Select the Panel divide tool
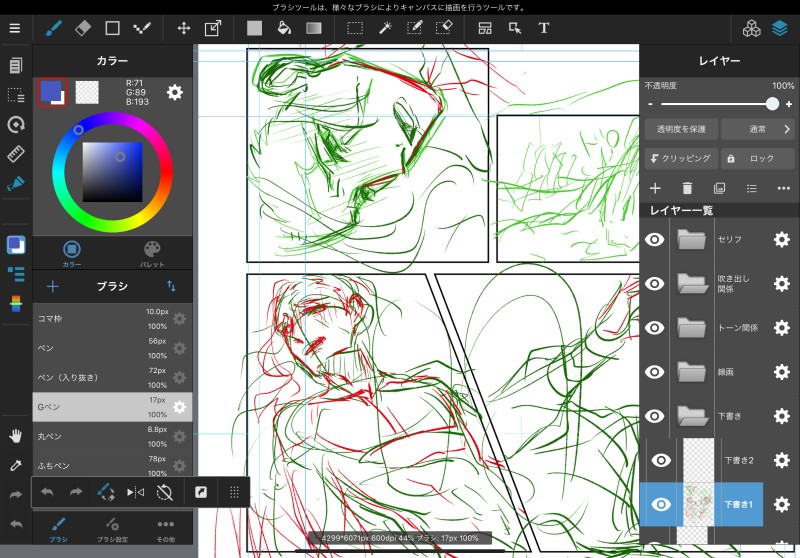This screenshot has width=800, height=558. click(485, 28)
